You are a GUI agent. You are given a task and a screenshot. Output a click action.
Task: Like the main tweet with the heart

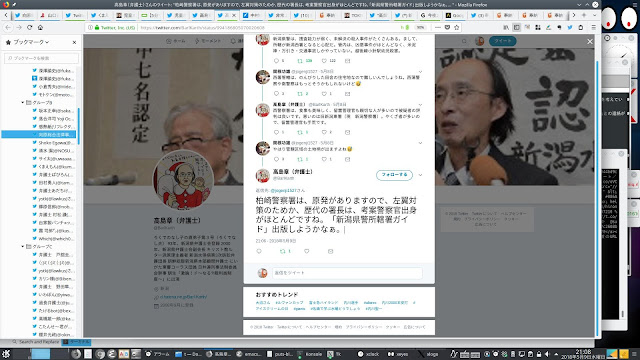click(x=307, y=251)
